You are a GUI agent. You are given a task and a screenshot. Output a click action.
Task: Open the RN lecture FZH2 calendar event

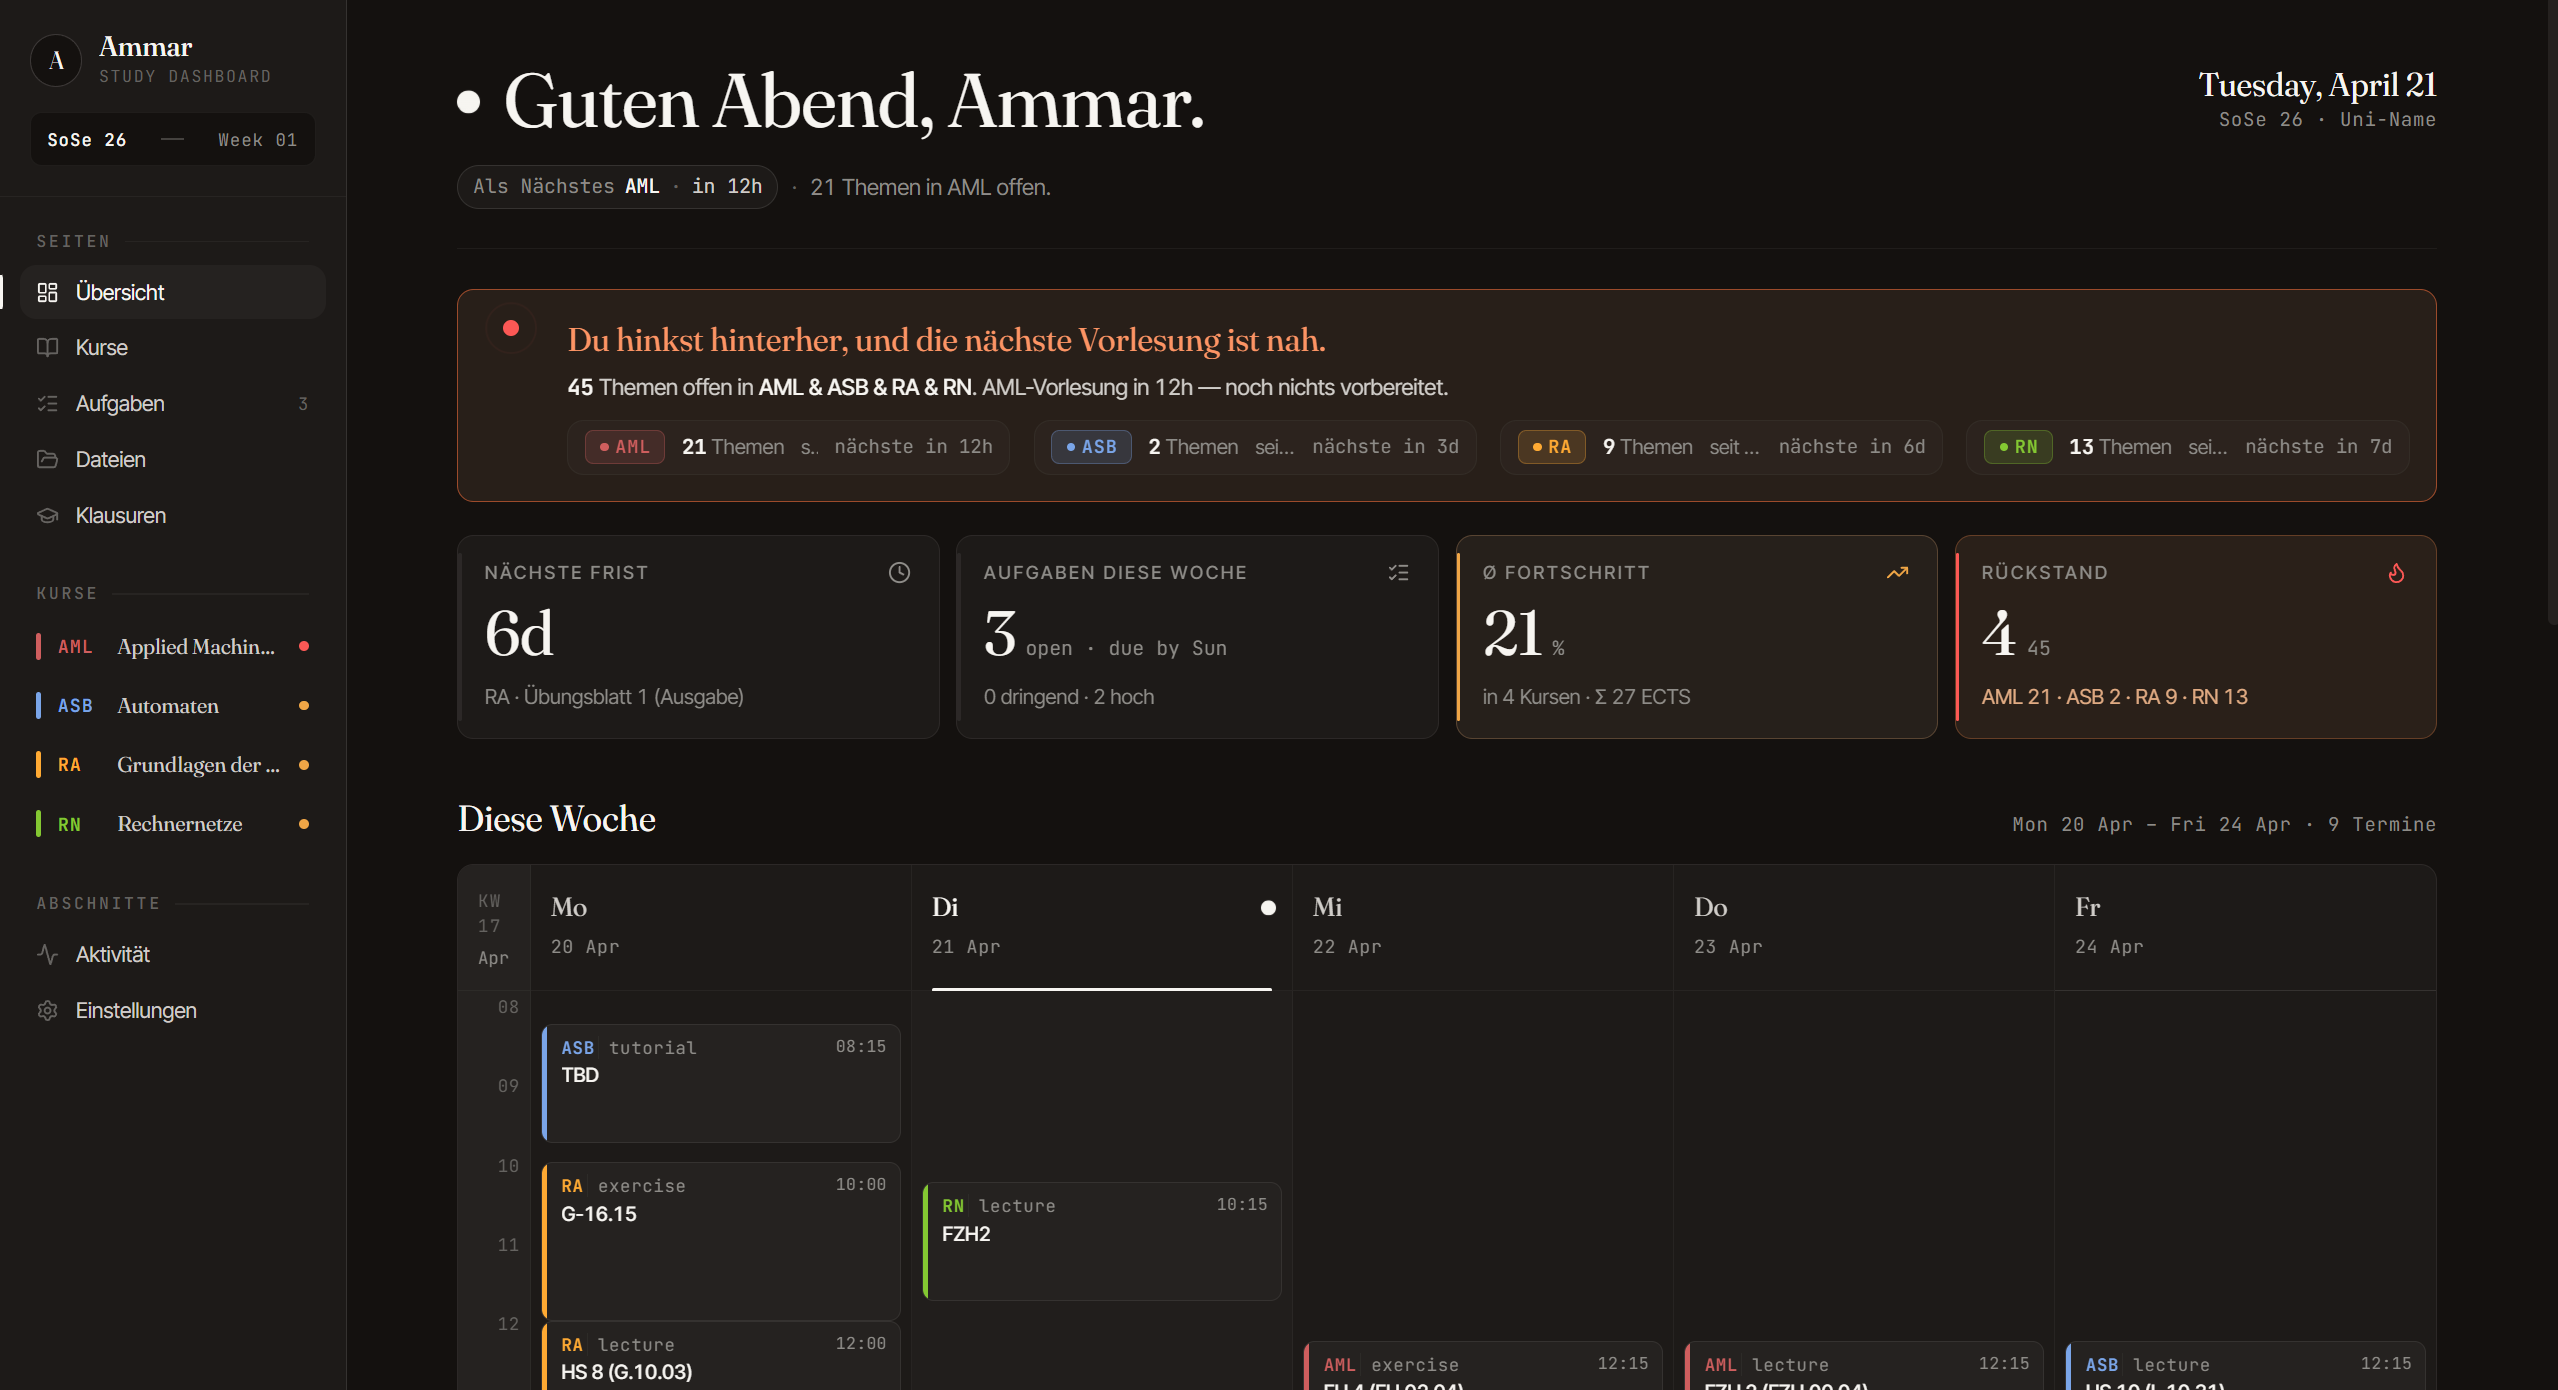tap(1102, 1240)
